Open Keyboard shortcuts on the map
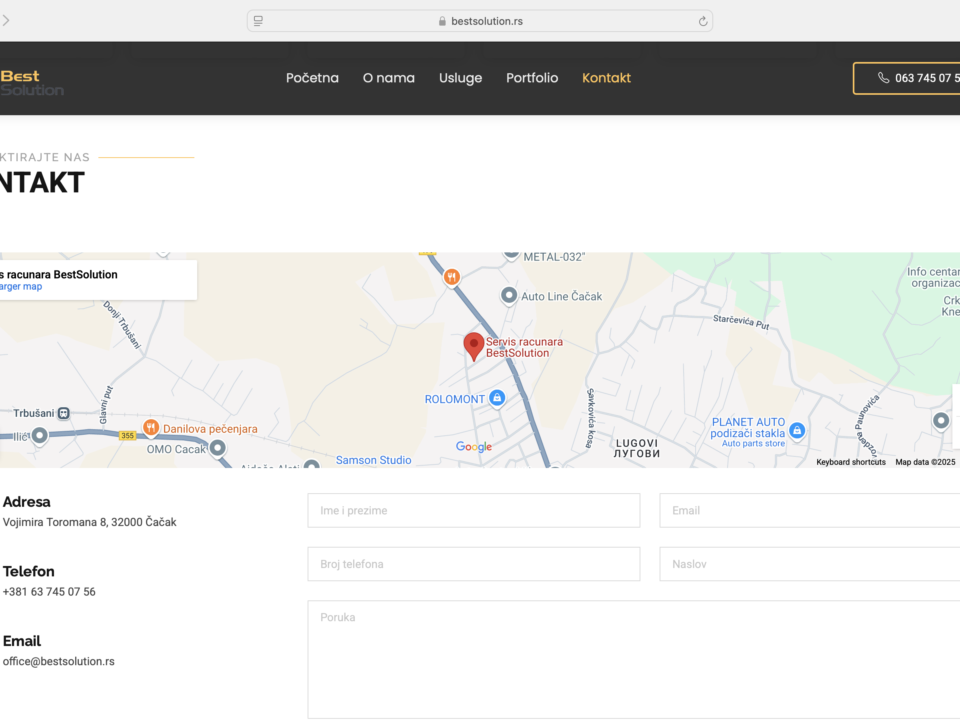Screen dimensions: 960x720 tap(850, 462)
